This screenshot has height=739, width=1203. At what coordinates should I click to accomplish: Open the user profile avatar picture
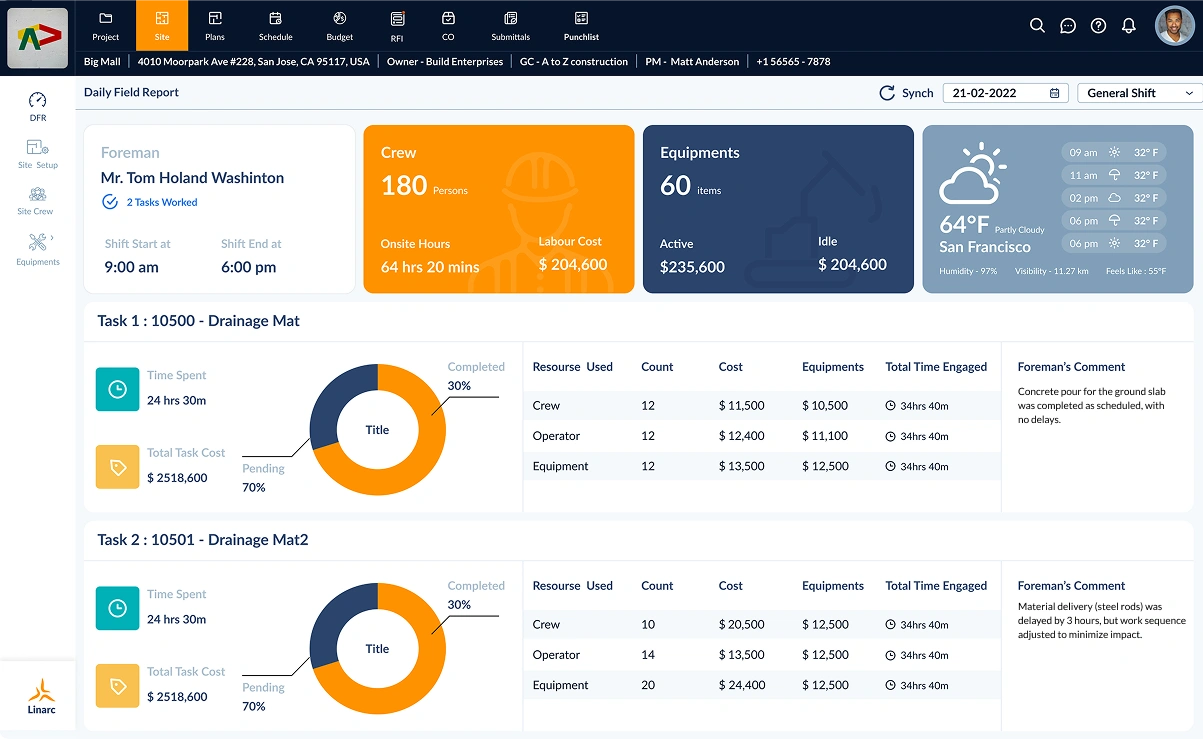point(1172,25)
